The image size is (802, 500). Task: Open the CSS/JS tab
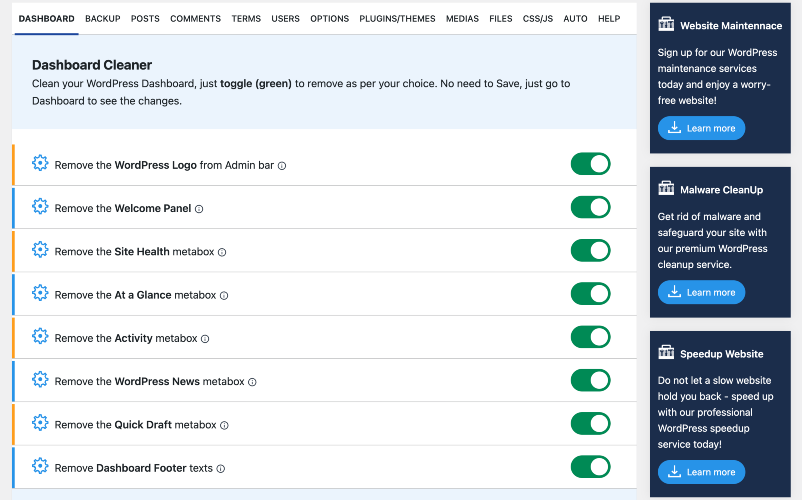pos(538,19)
